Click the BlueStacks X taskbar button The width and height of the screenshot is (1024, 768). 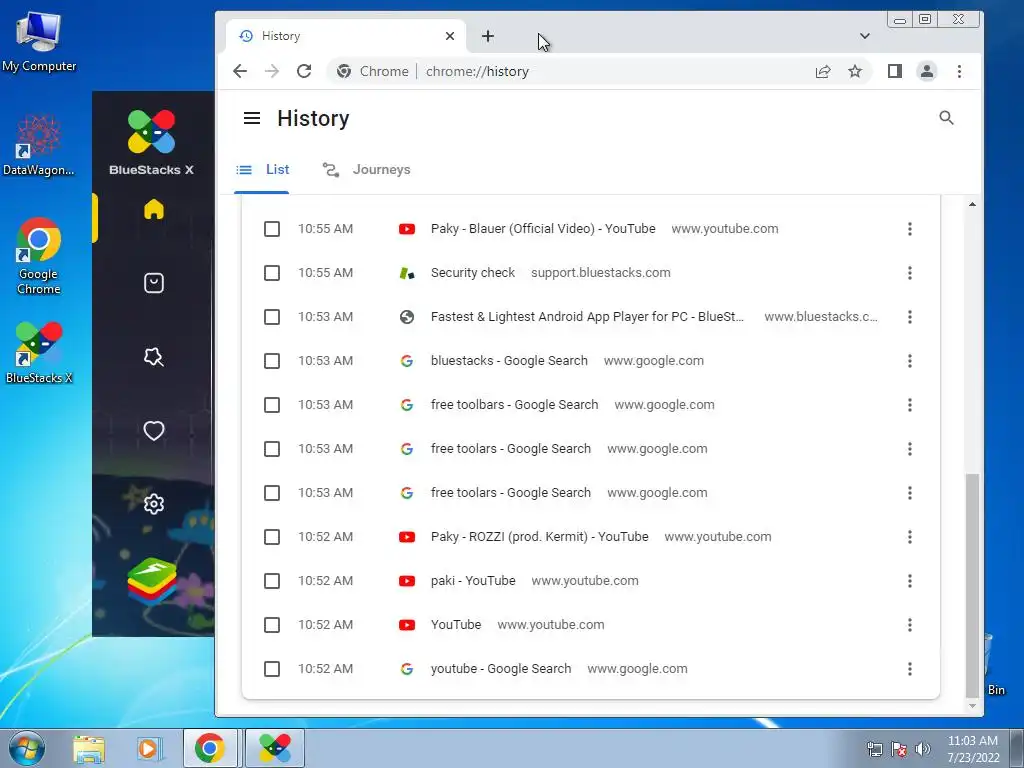[275, 748]
